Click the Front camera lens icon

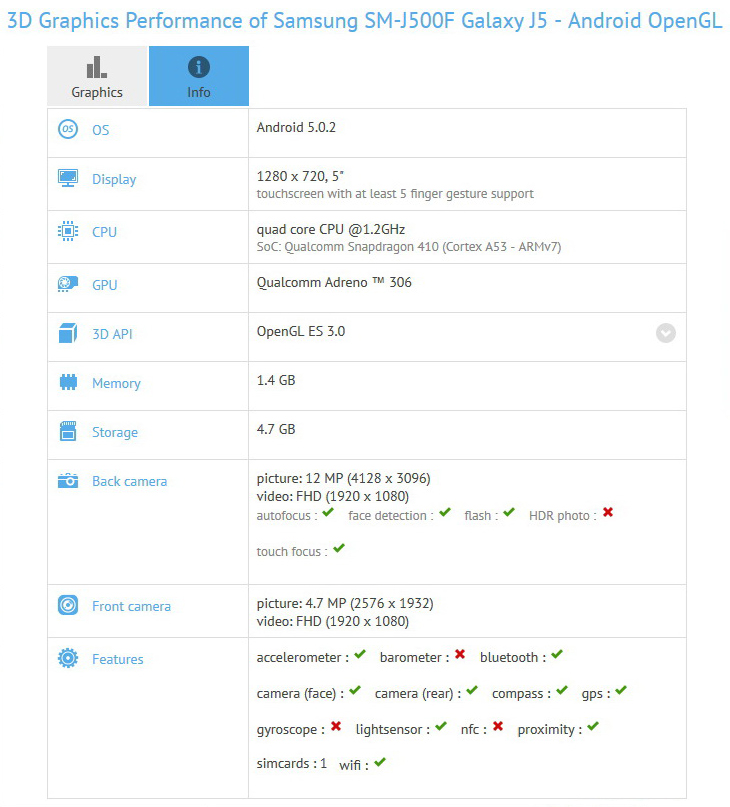(68, 605)
